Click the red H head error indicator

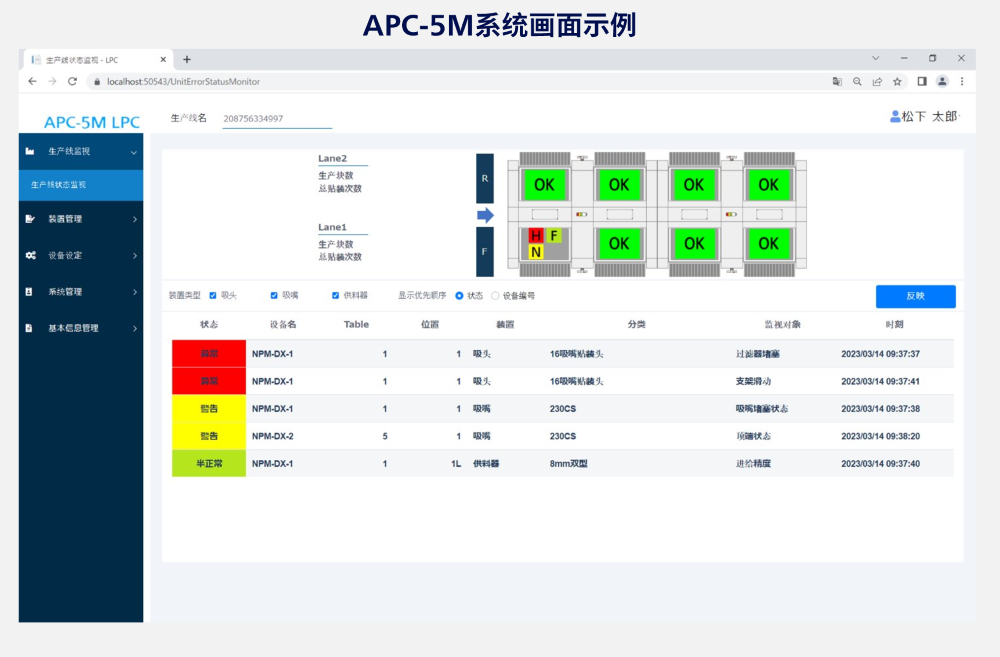coord(536,236)
